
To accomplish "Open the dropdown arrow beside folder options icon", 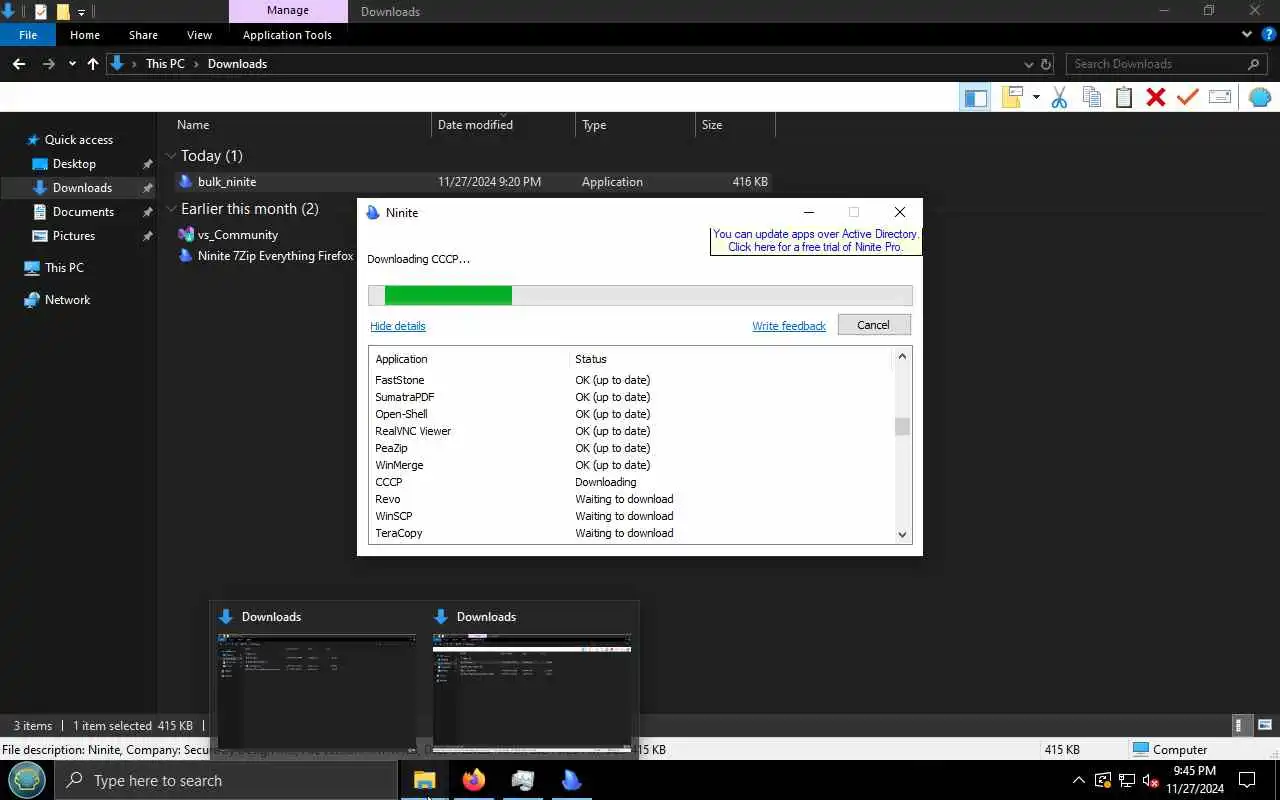I will [x=1036, y=97].
